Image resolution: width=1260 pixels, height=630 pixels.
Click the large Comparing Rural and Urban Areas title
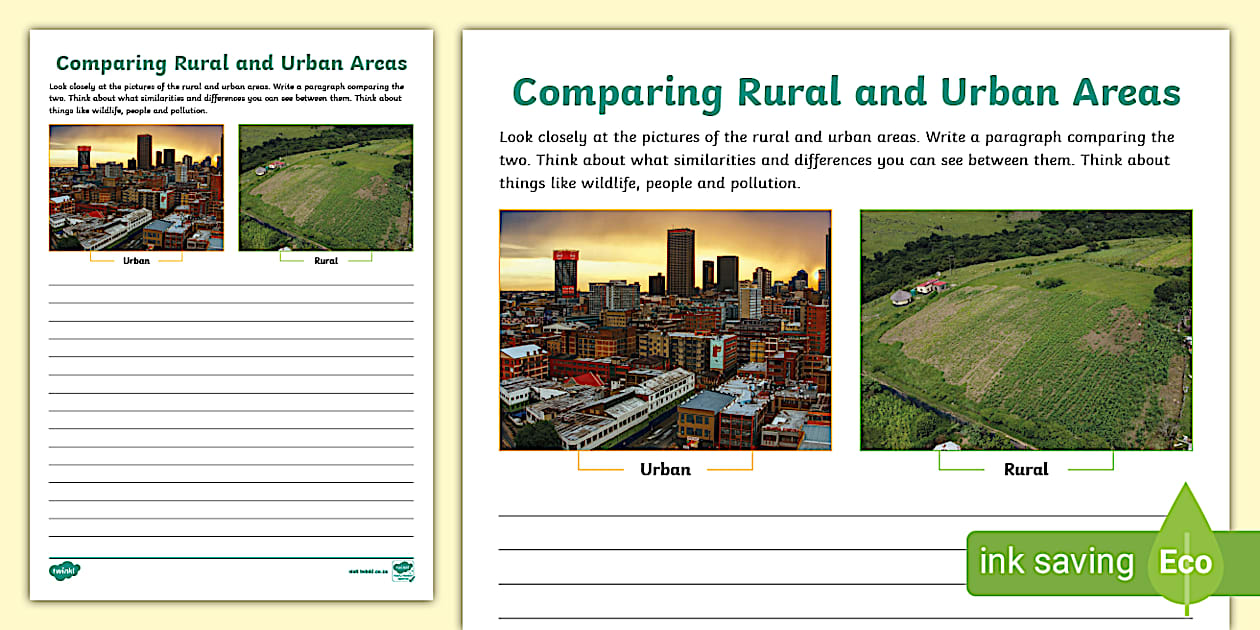coord(846,93)
